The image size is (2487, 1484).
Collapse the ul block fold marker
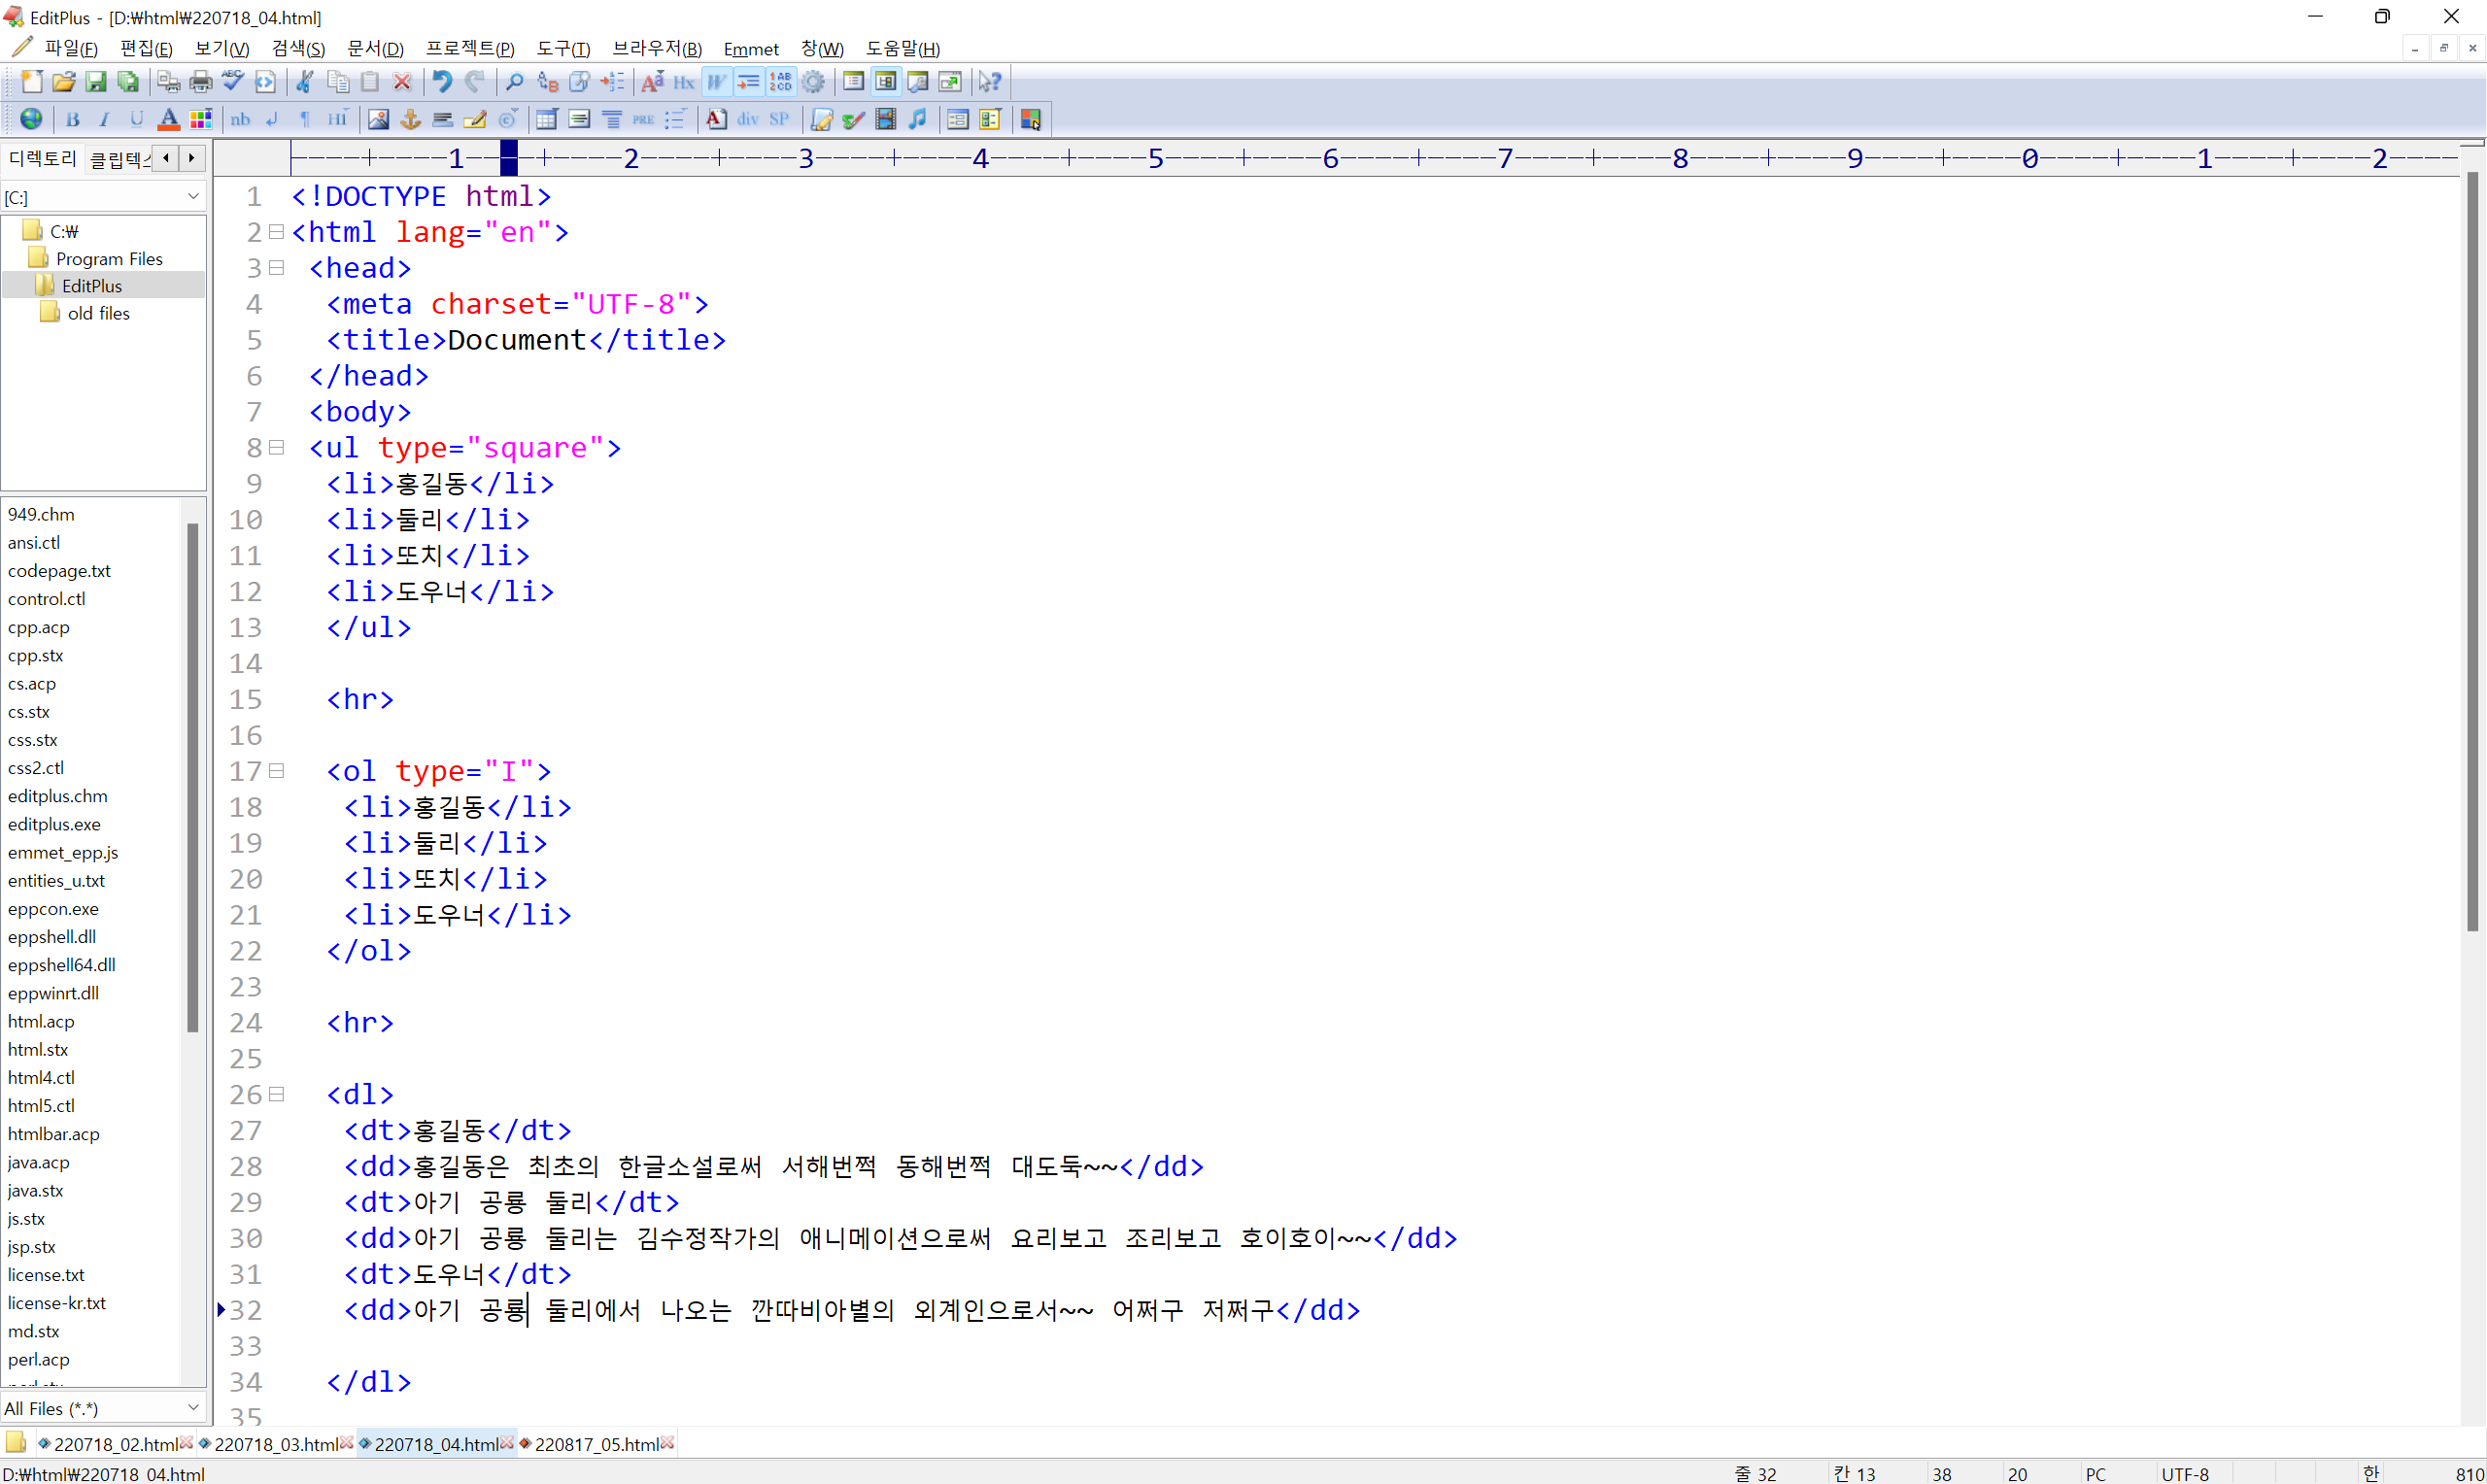[x=277, y=448]
